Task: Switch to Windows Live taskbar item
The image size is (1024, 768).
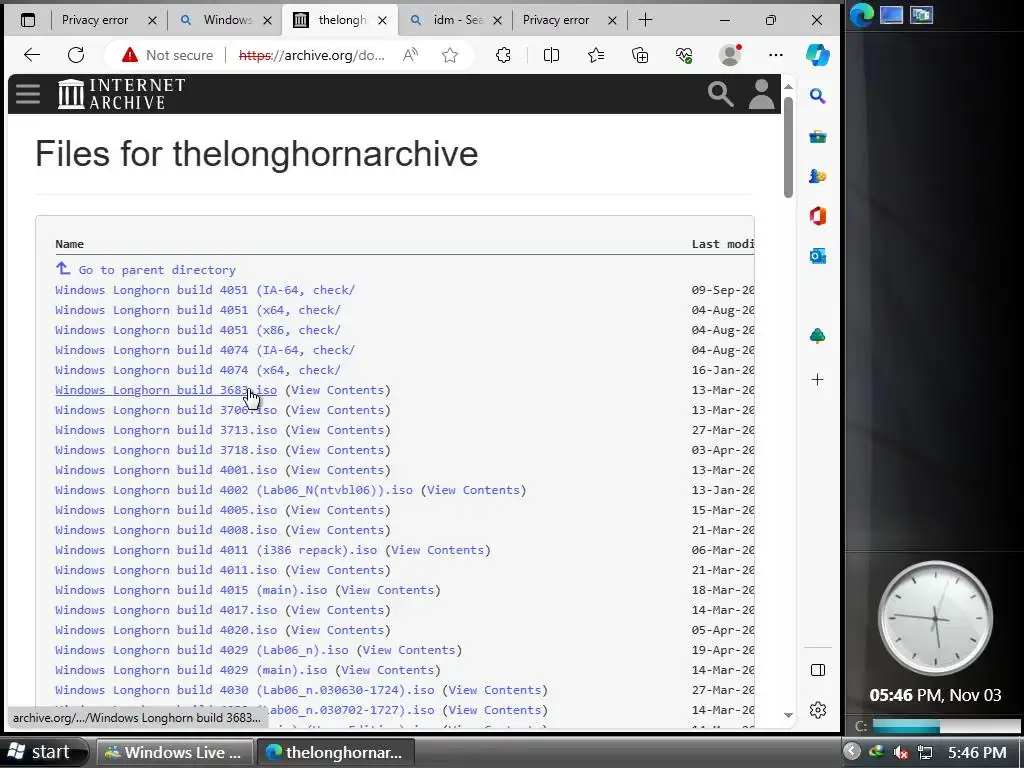Action: click(x=173, y=752)
